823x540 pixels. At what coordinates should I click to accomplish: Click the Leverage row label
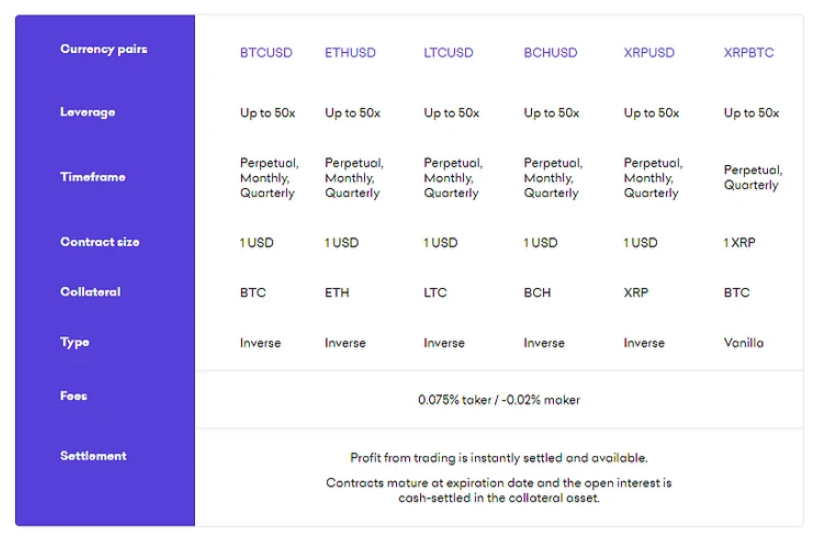point(87,112)
